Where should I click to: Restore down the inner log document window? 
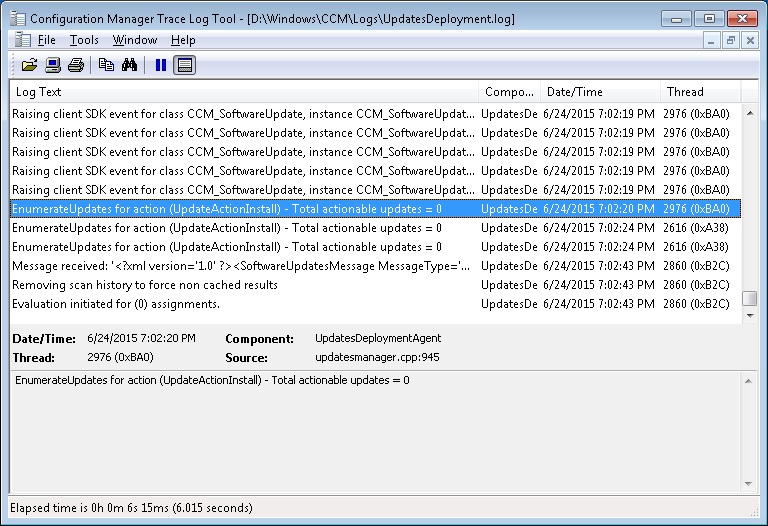pos(730,40)
